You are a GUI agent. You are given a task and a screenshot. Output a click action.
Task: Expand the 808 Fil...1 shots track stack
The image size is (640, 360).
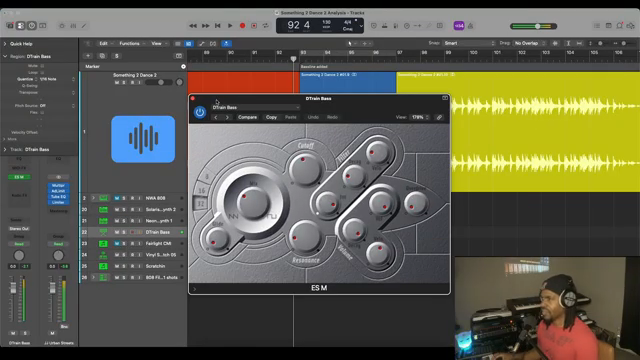[x=93, y=277]
